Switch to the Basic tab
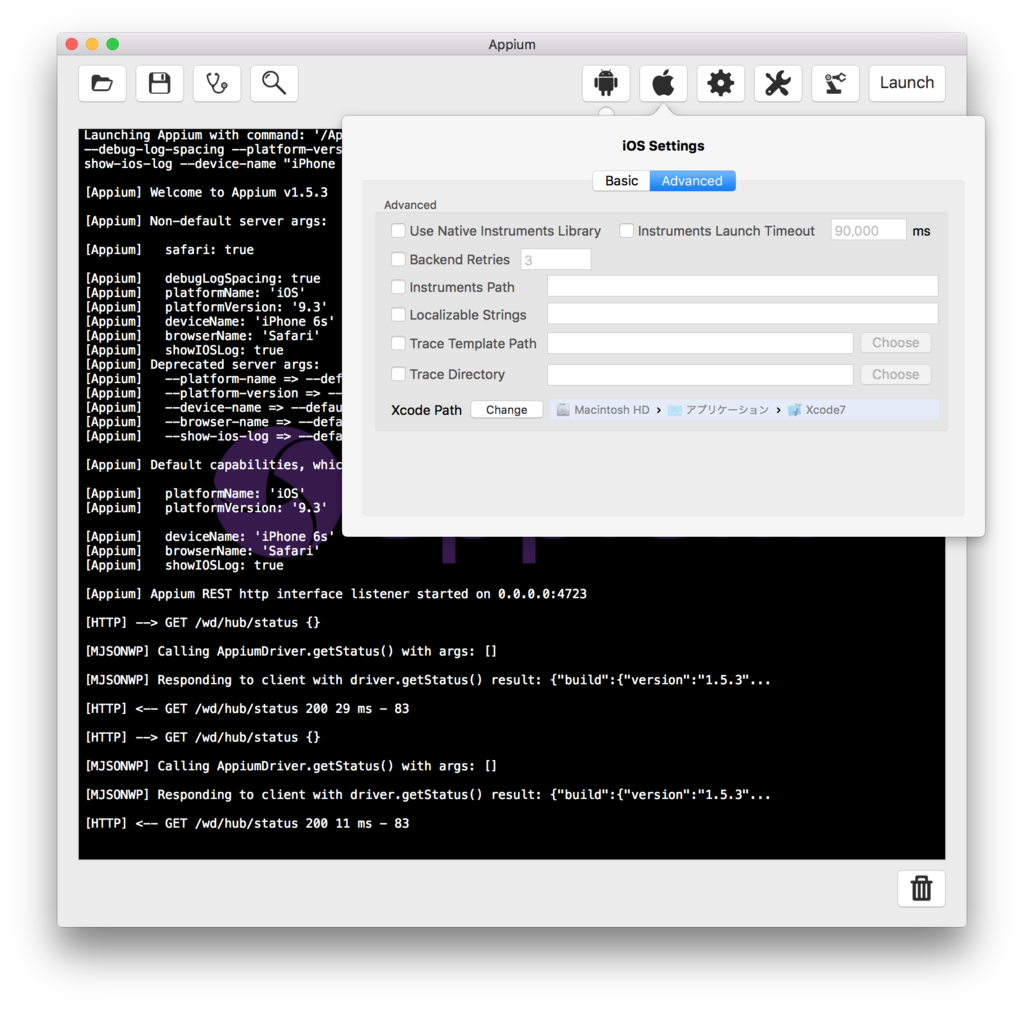The image size is (1024, 1009). 621,181
